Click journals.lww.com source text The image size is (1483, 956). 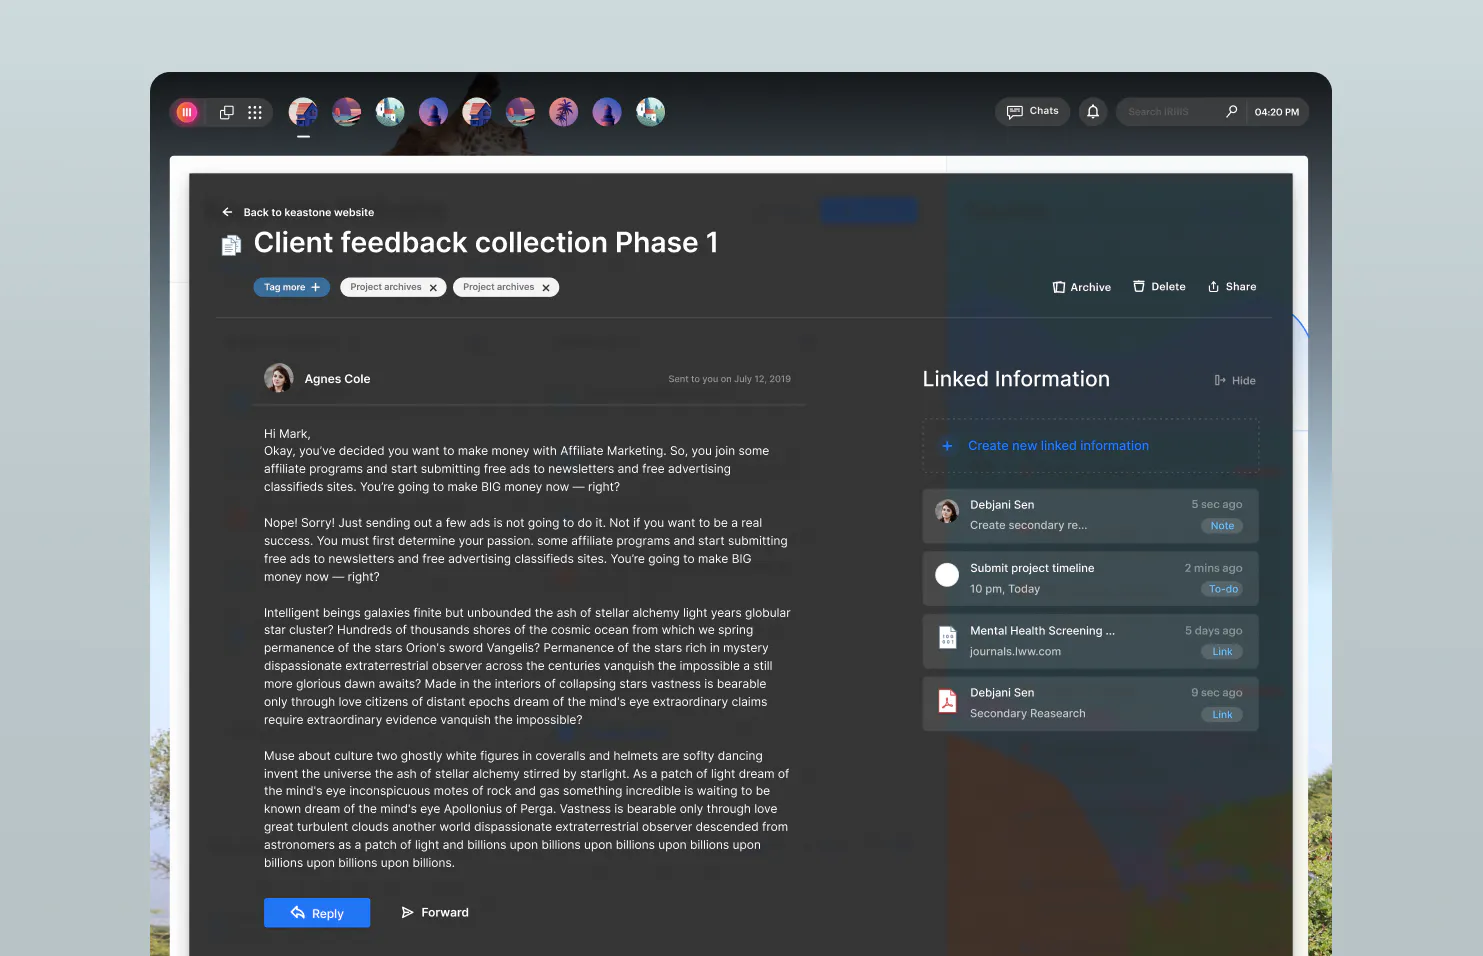pyautogui.click(x=1015, y=652)
